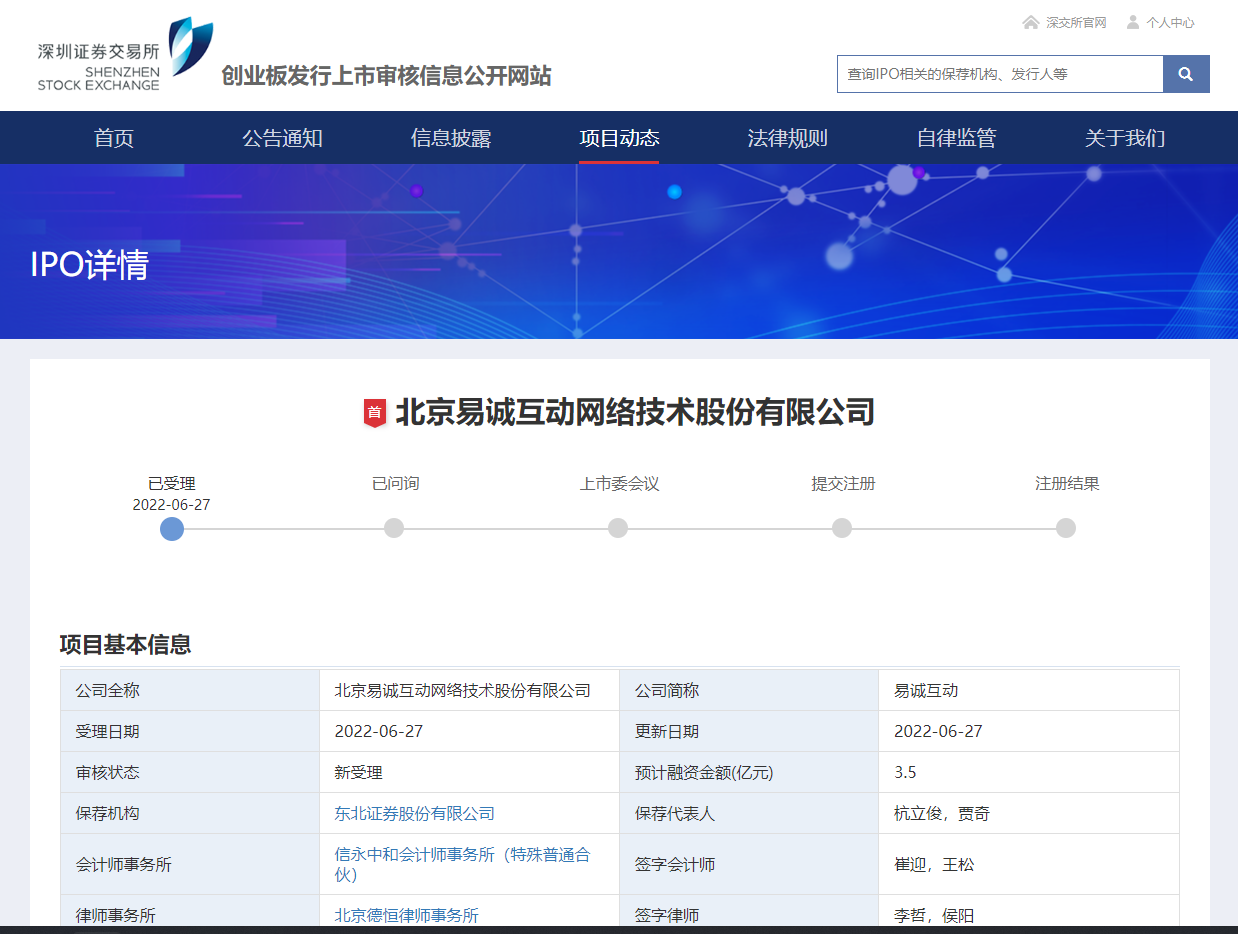Click the 注册结果 step label
Viewport: 1238px width, 934px height.
click(1067, 484)
